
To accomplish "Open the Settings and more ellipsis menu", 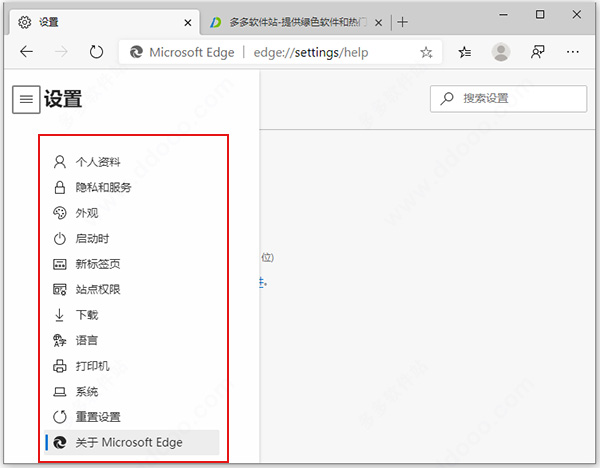I will point(573,52).
